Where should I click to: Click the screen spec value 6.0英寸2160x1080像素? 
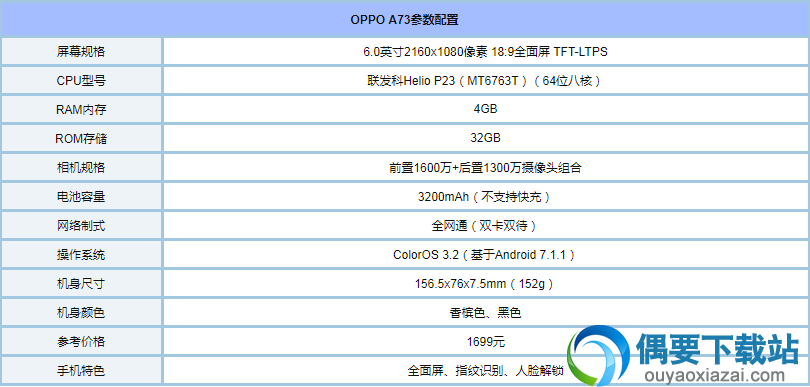pos(485,52)
